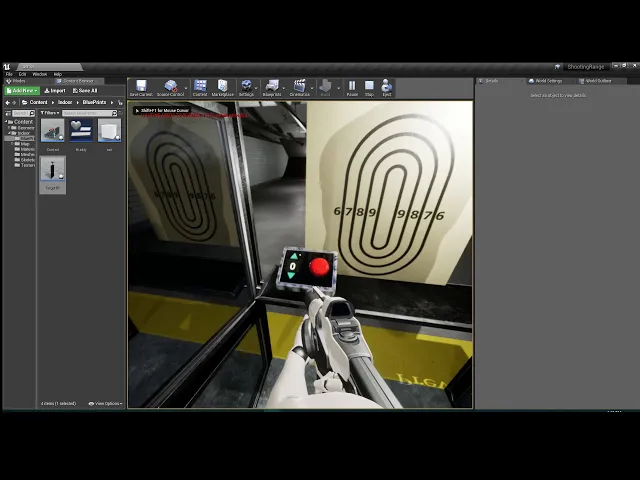The image size is (640, 480).
Task: Open the Filters dropdown
Action: [50, 113]
